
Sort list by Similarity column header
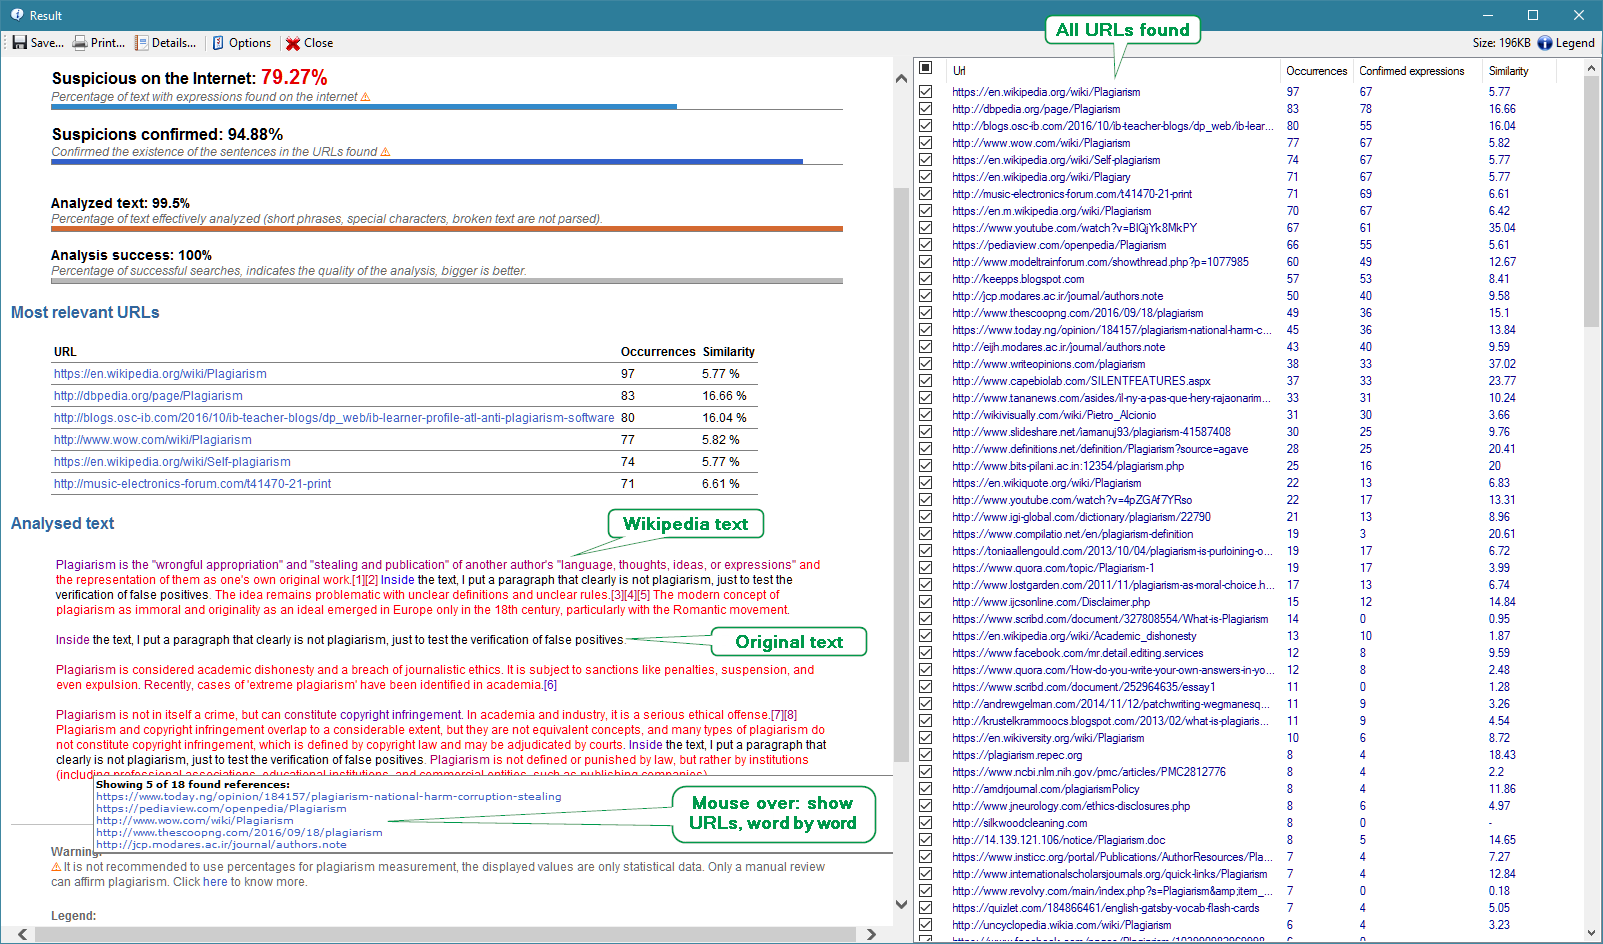[1508, 71]
